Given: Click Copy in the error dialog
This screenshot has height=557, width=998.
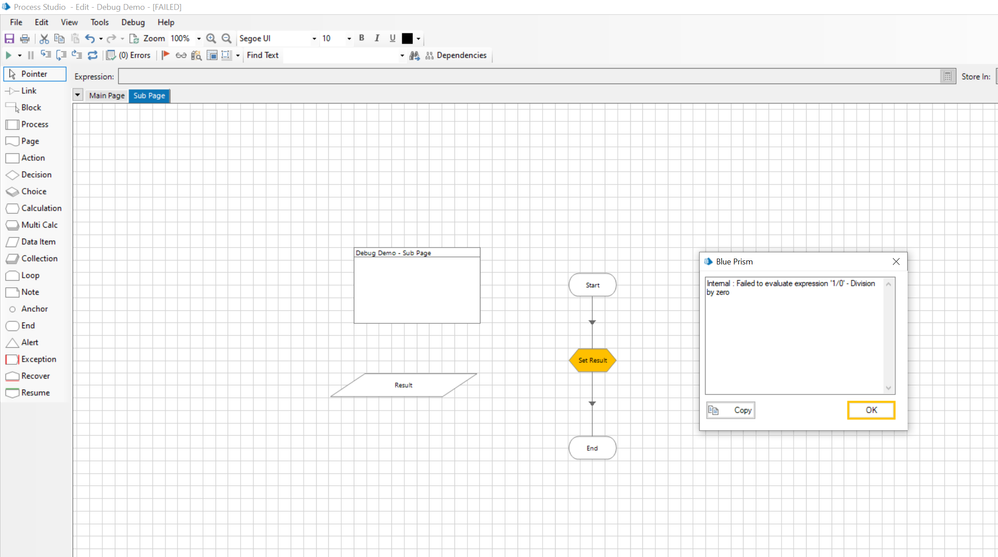Looking at the screenshot, I should point(731,410).
